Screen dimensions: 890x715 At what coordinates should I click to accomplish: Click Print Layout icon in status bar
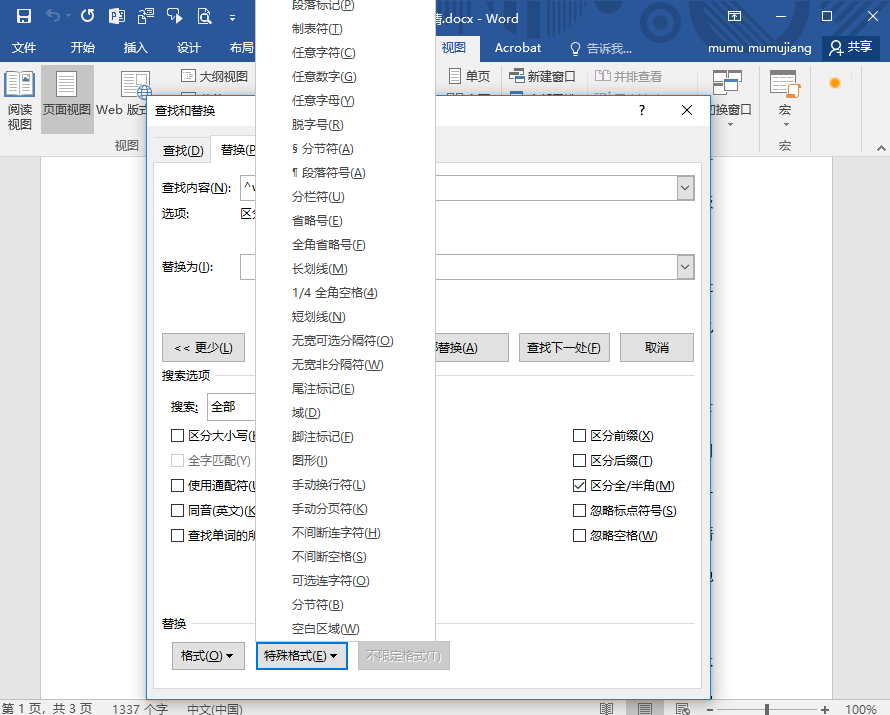[644, 708]
